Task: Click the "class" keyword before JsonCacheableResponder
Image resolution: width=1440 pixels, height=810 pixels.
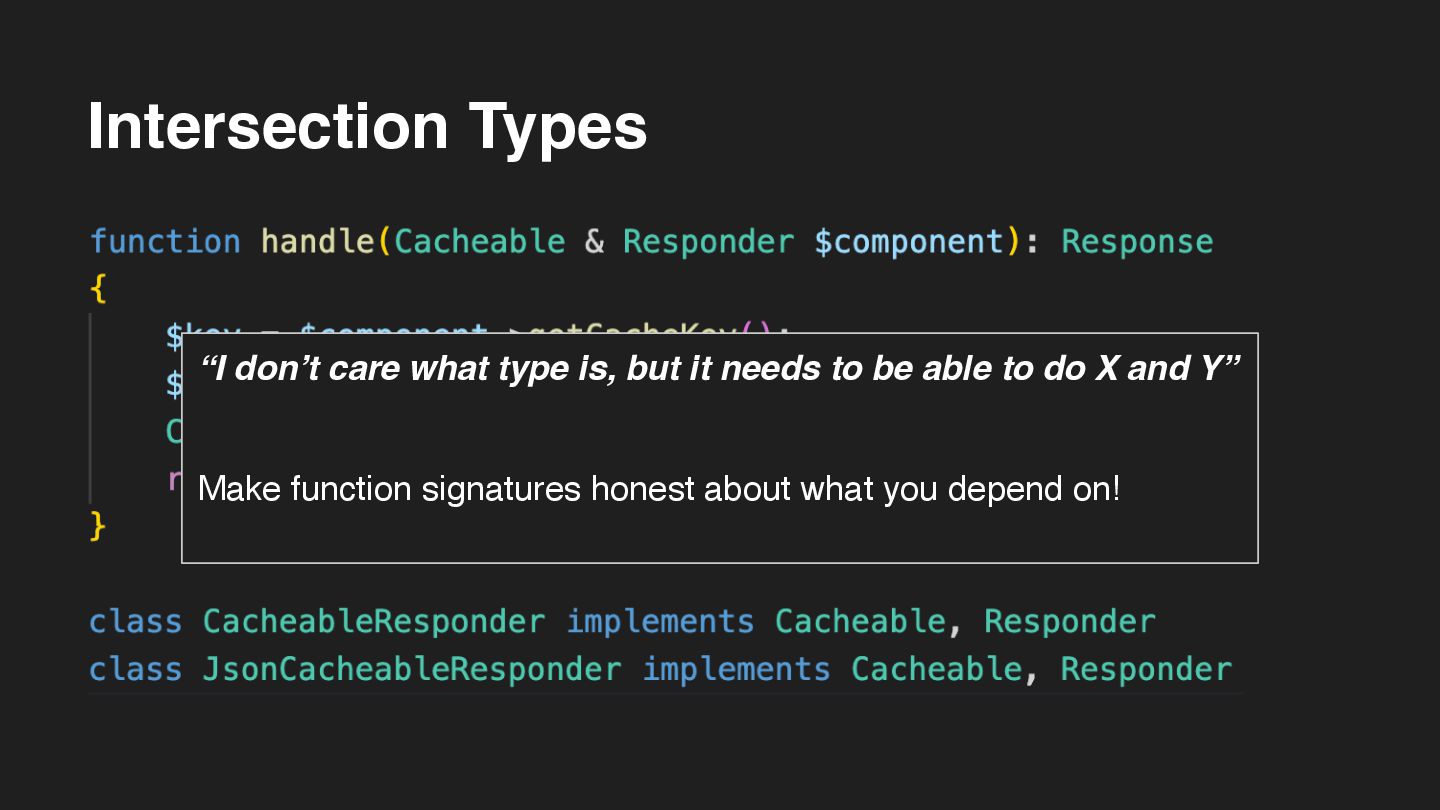Action: click(x=136, y=669)
